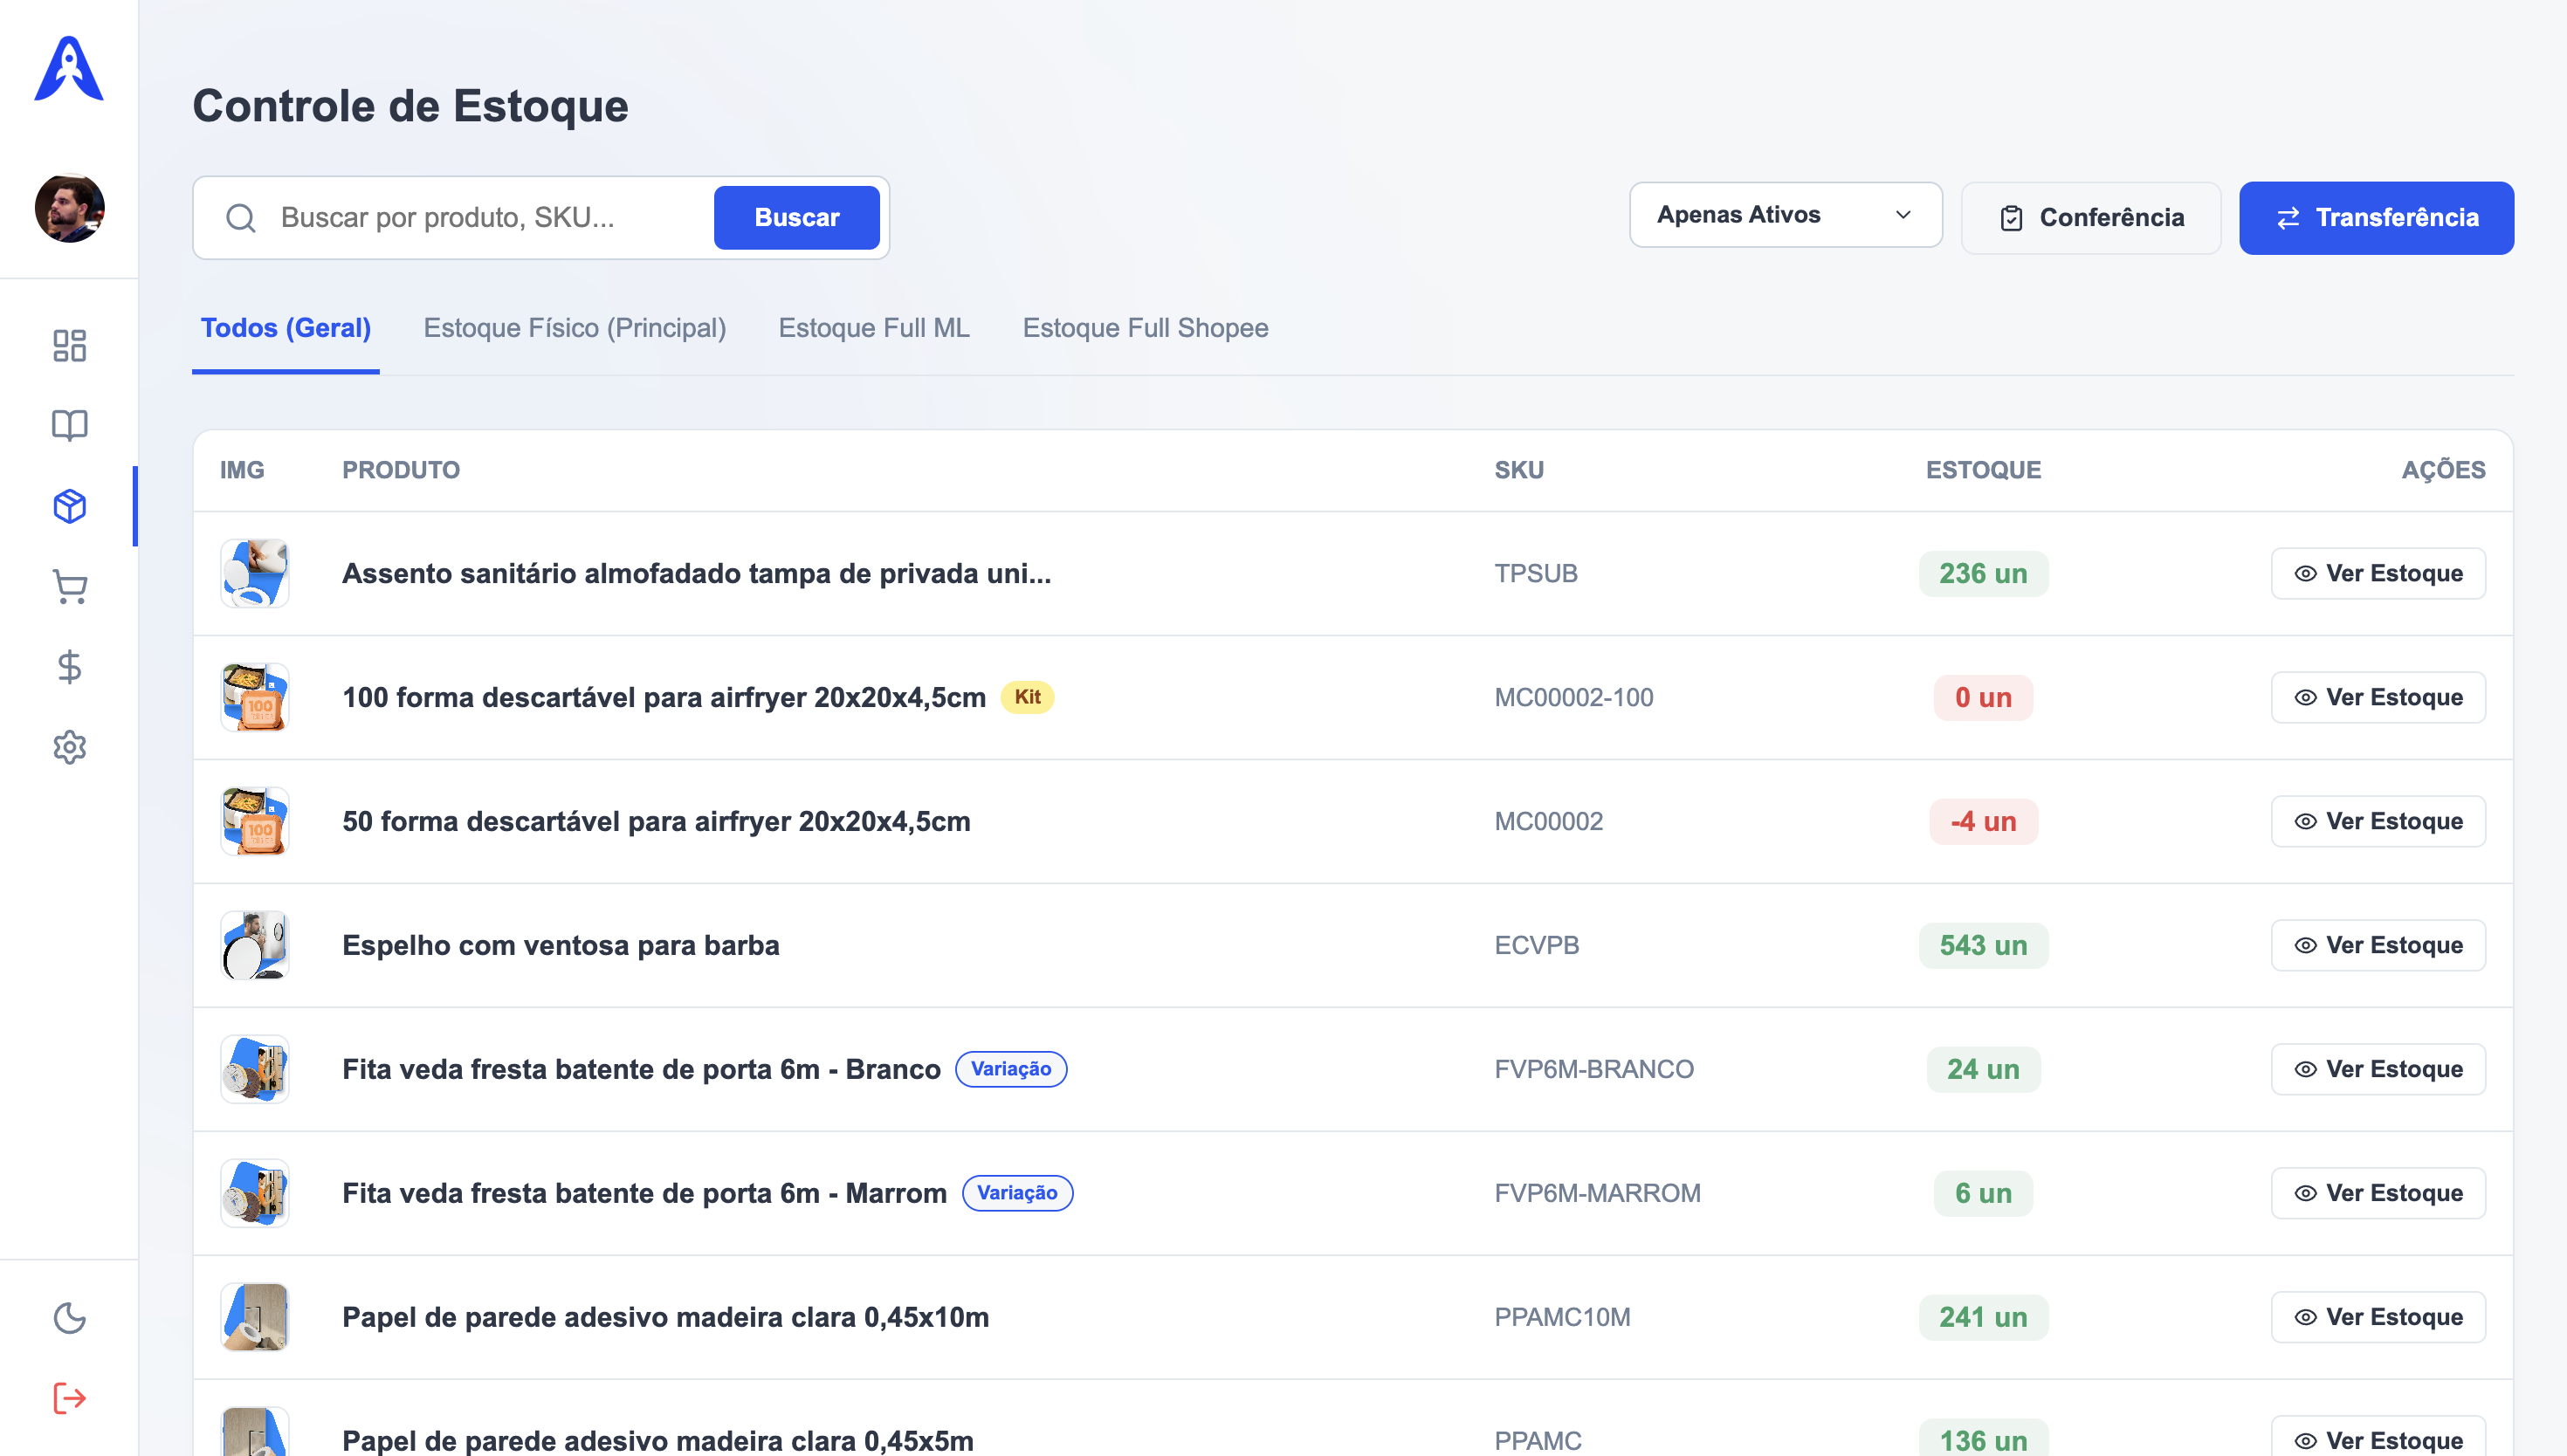
Task: Open the Conferência button
Action: pos(2090,218)
